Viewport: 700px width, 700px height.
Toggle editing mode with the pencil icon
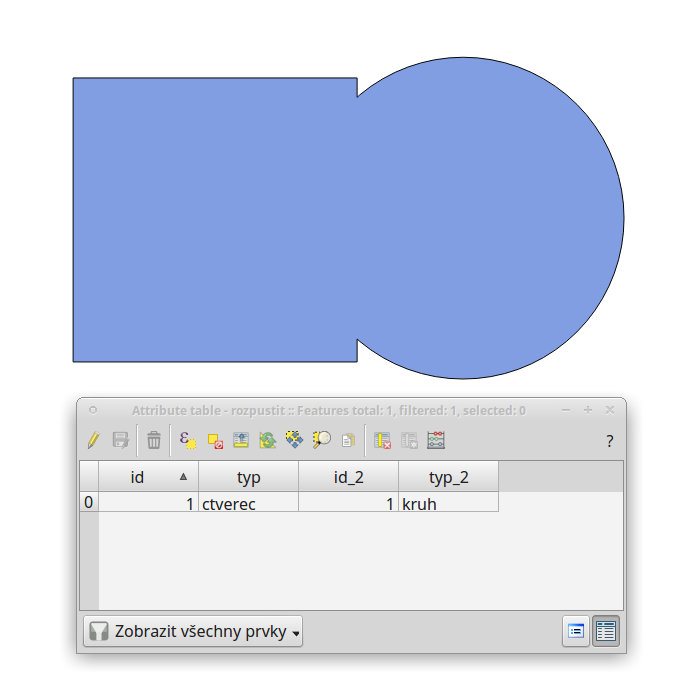tap(94, 440)
